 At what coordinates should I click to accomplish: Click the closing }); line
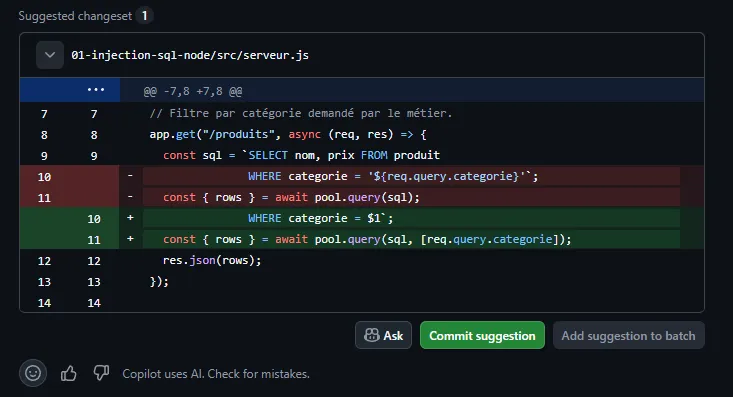click(159, 282)
